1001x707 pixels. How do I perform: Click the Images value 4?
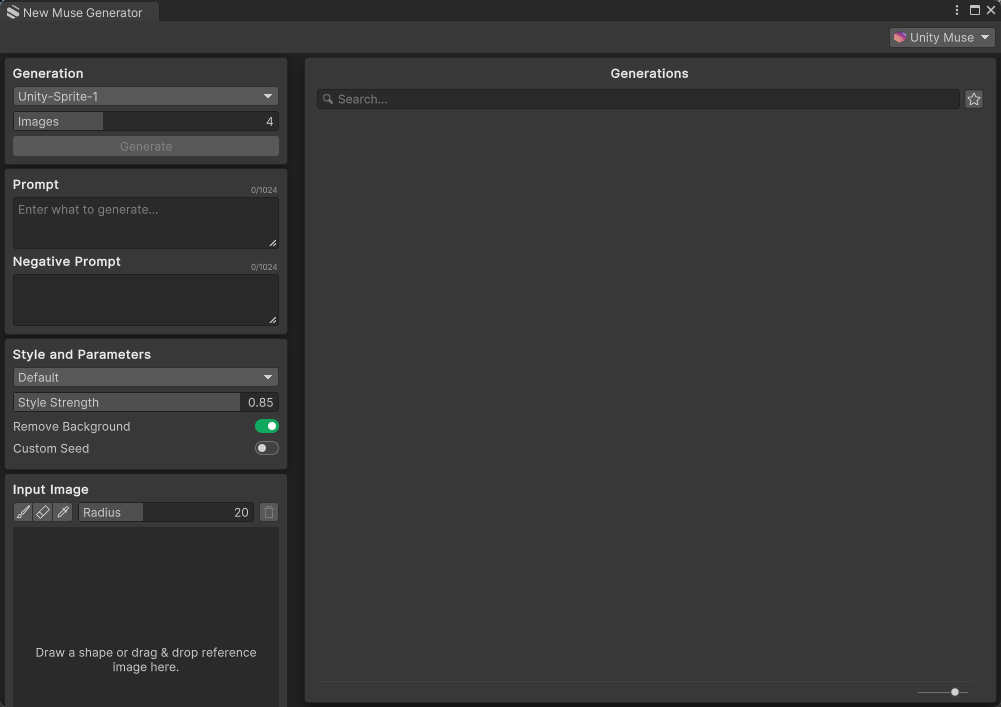tap(269, 121)
